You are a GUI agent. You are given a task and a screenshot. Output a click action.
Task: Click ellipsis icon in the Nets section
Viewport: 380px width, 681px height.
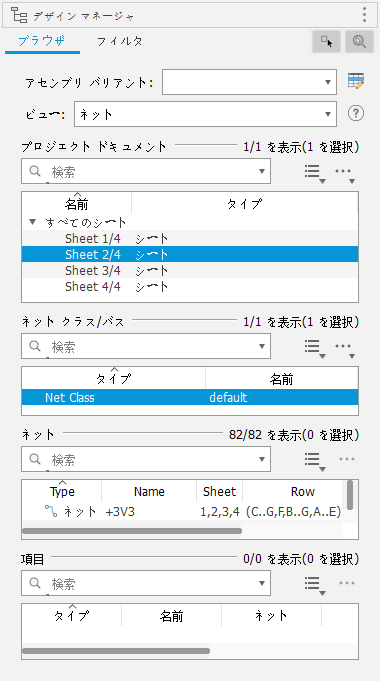347,459
